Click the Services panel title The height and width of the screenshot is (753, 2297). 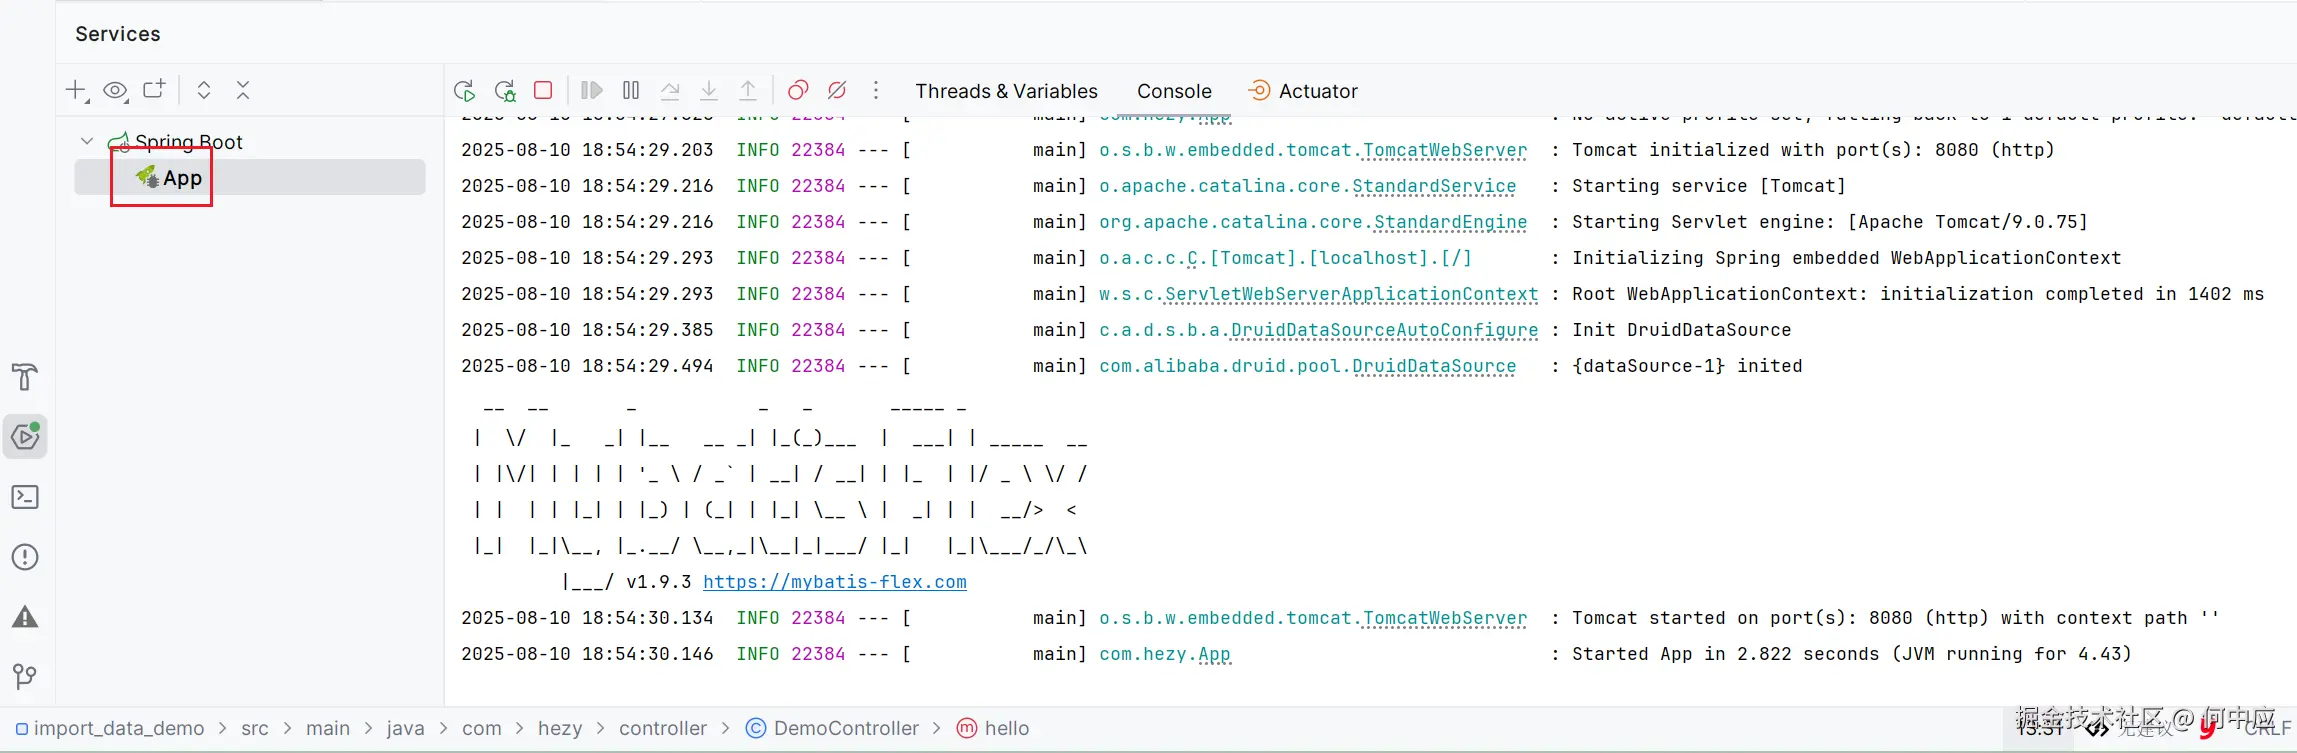pyautogui.click(x=118, y=34)
